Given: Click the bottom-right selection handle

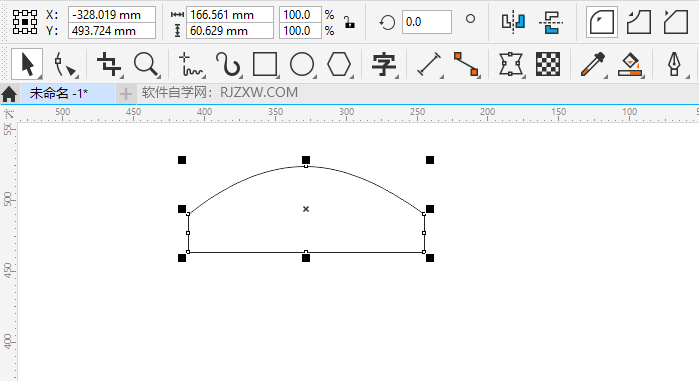Looking at the screenshot, I should [430, 258].
